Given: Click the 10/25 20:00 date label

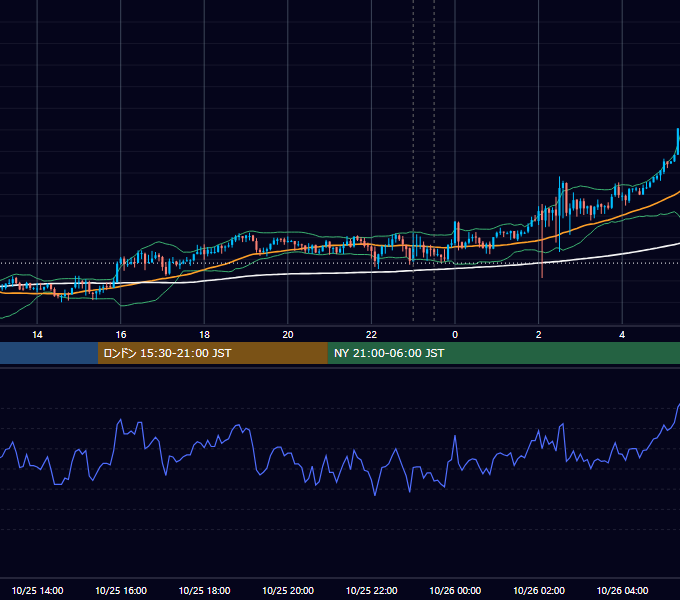Looking at the screenshot, I should [x=288, y=590].
